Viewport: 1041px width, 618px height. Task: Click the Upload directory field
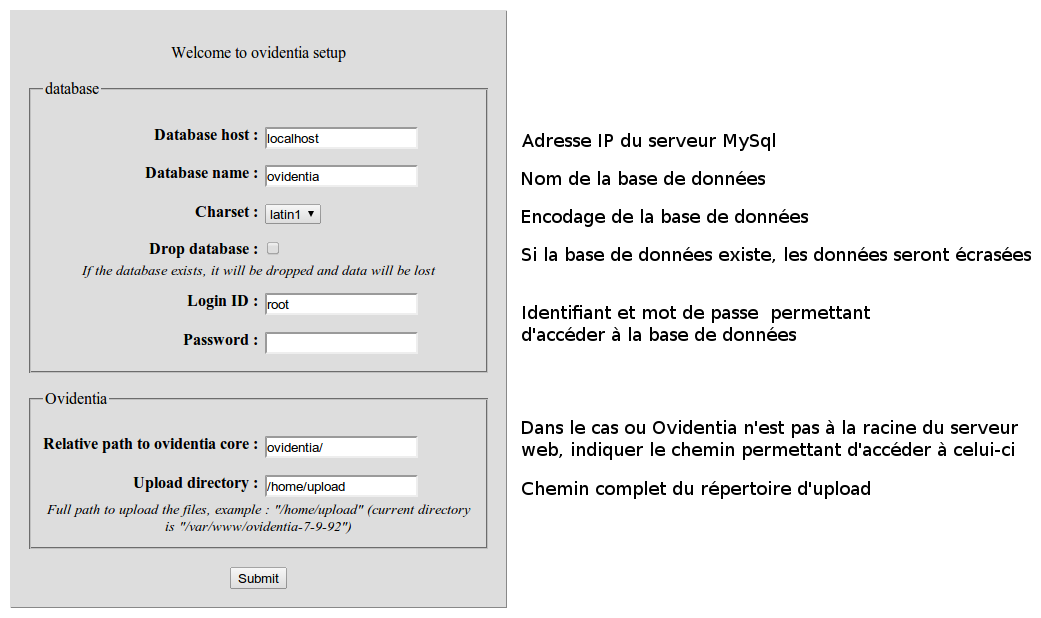[x=340, y=485]
